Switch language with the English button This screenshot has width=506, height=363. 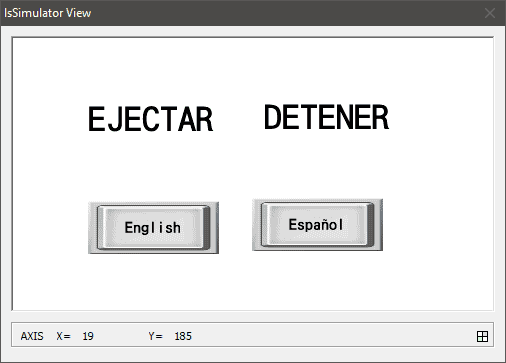pyautogui.click(x=153, y=228)
